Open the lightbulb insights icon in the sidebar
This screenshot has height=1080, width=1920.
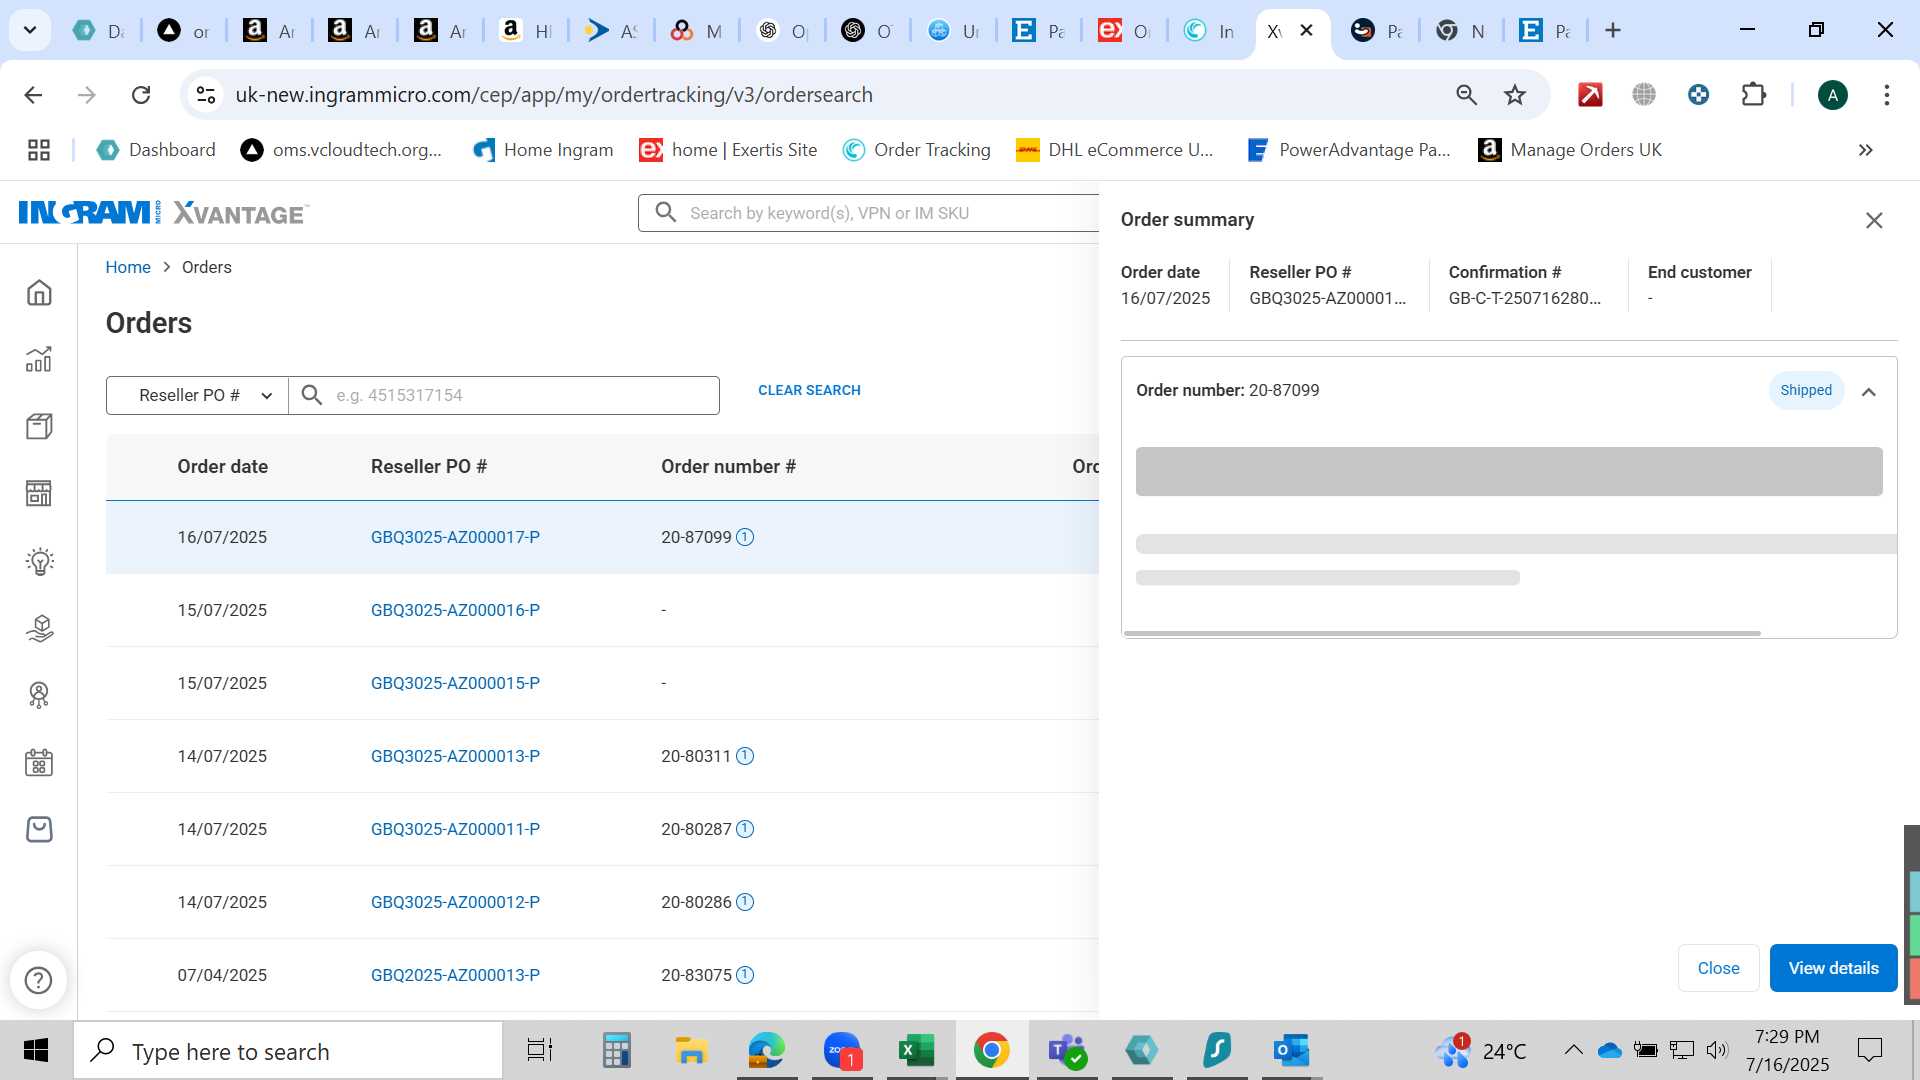(x=39, y=561)
